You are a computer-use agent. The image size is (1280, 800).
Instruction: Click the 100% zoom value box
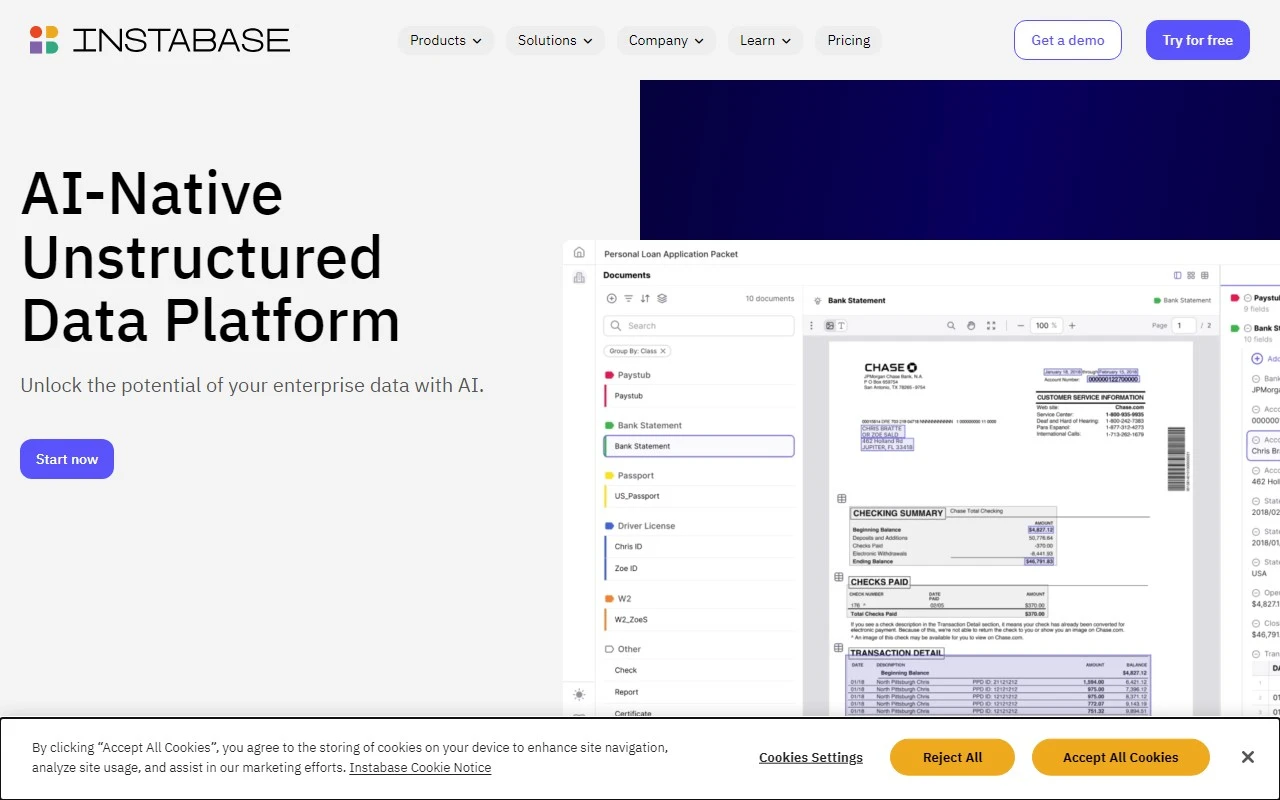[x=1046, y=325]
